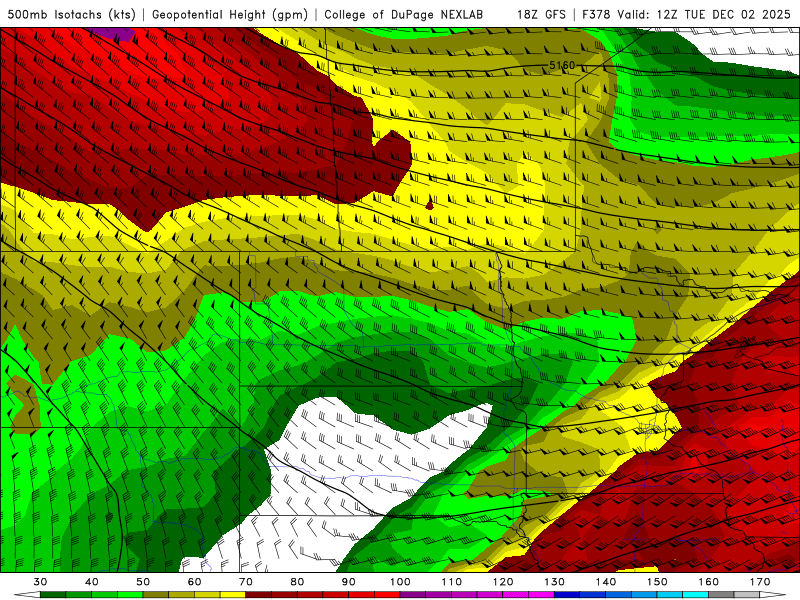Click the legend value 80
This screenshot has height=600, width=800.
point(297,582)
